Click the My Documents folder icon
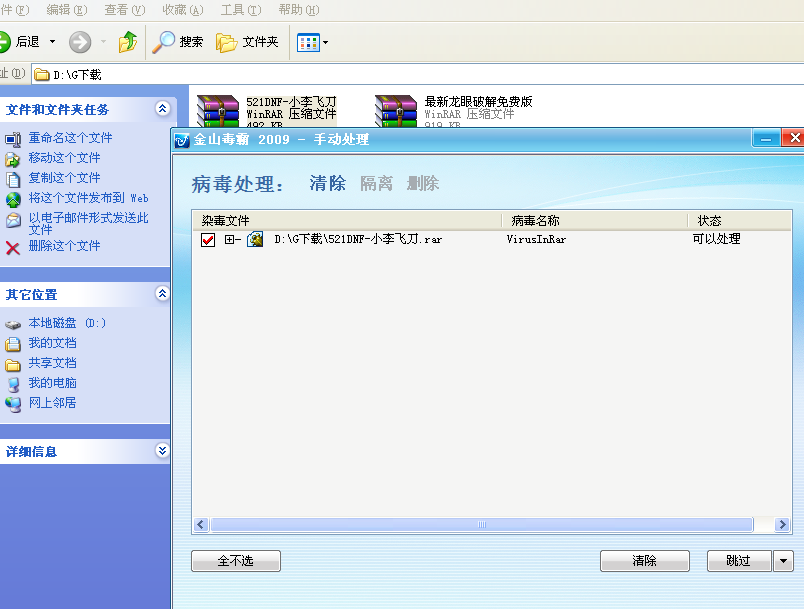The width and height of the screenshot is (804, 609). 13,344
